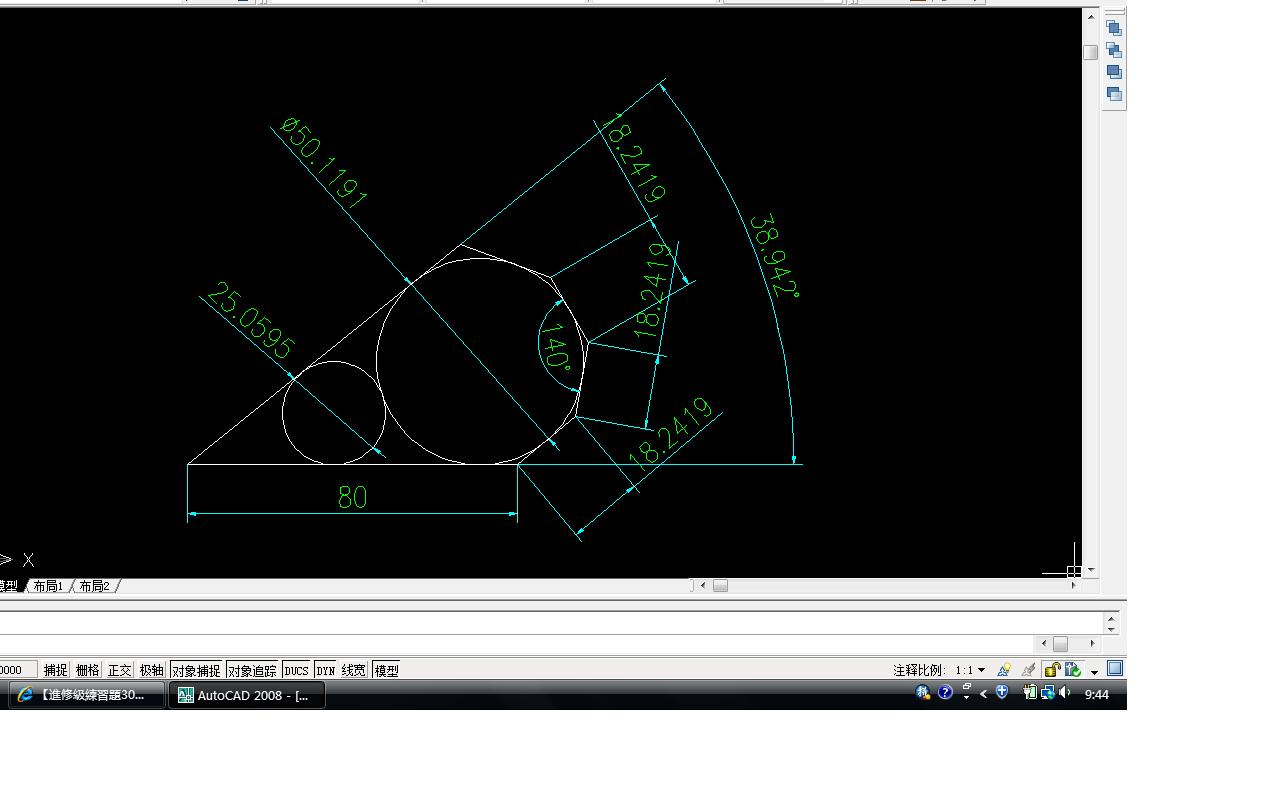Click the 9:44 clock in taskbar
The height and width of the screenshot is (800, 1280).
1097,694
